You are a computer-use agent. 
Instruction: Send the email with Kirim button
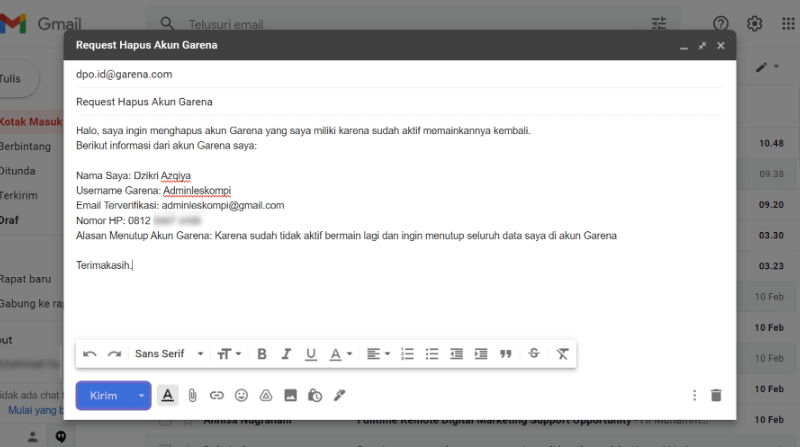(x=104, y=395)
